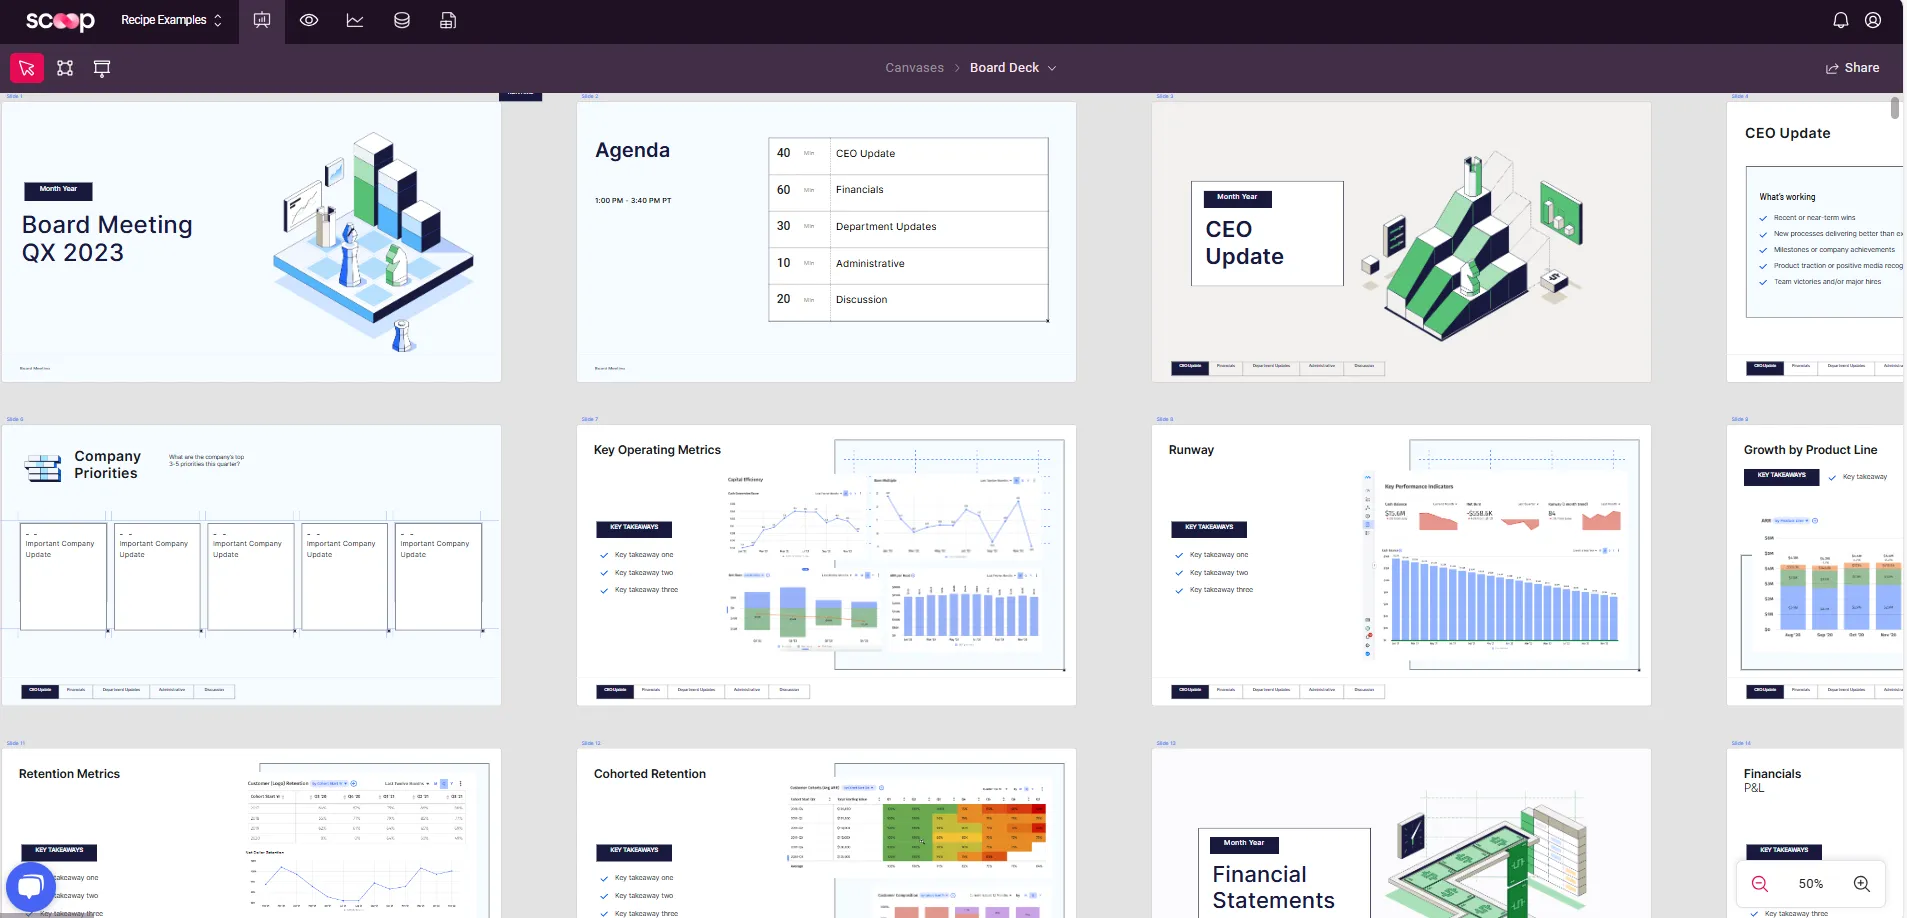Click the Share button
The image size is (1907, 918).
1852,68
